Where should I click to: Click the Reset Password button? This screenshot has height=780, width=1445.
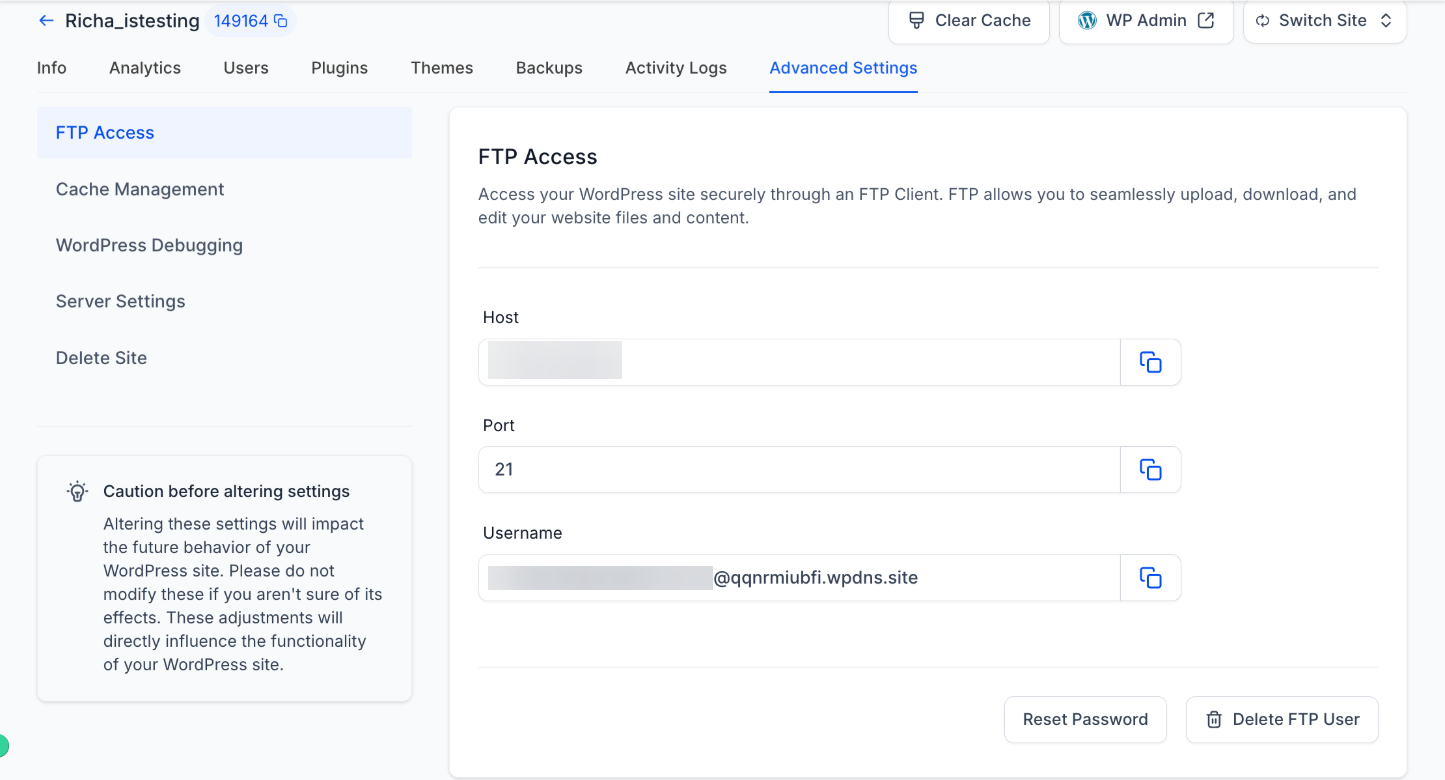(1085, 719)
